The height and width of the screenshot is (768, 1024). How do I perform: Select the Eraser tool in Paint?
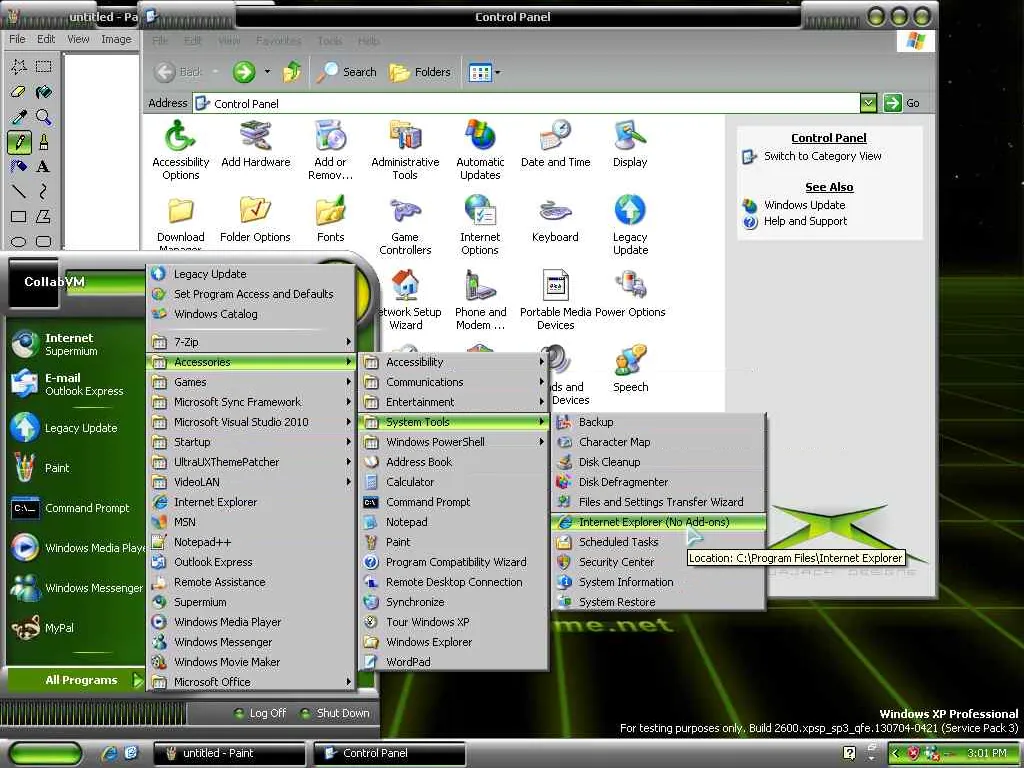(x=19, y=91)
